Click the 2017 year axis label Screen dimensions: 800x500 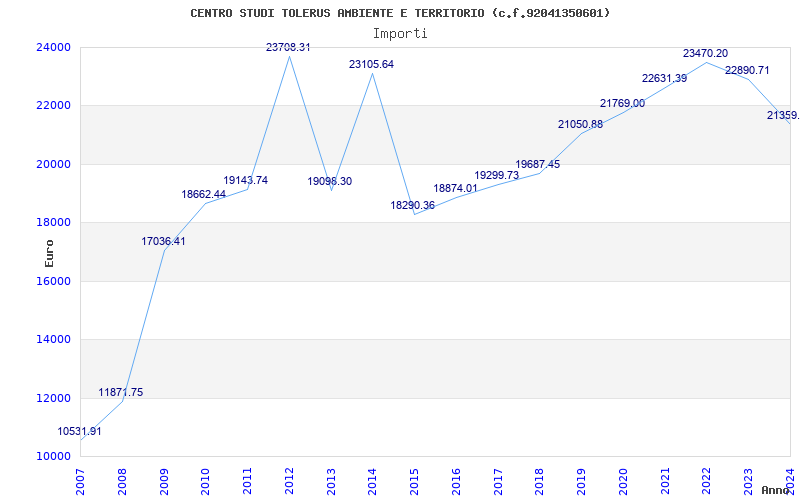(x=498, y=482)
